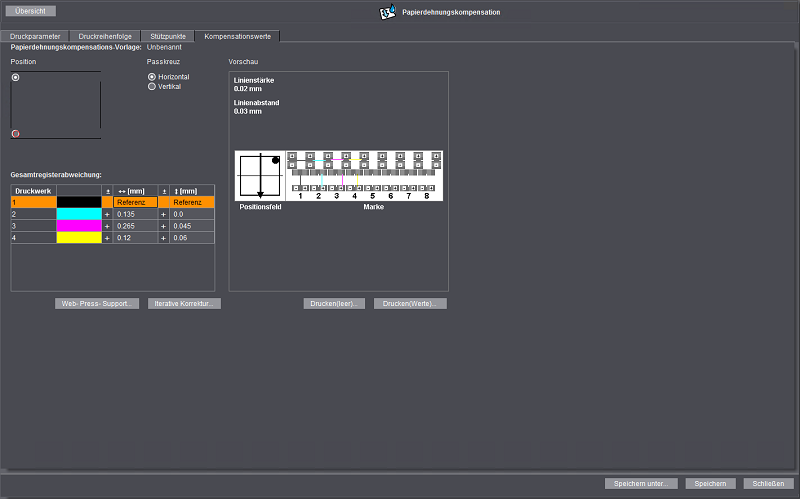
Task: Select the bottom-left position radio button
Action: (x=16, y=133)
